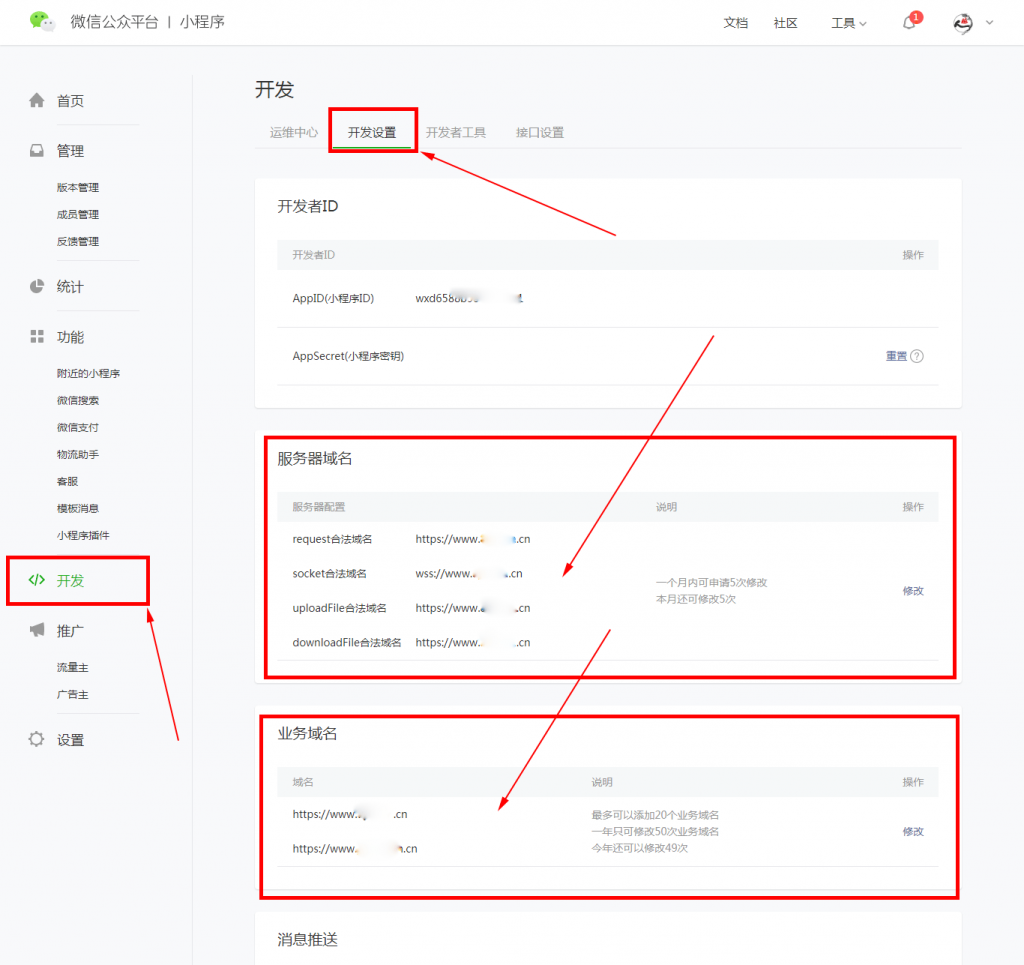
Task: Click the 设置 gear icon
Action: pyautogui.click(x=37, y=740)
